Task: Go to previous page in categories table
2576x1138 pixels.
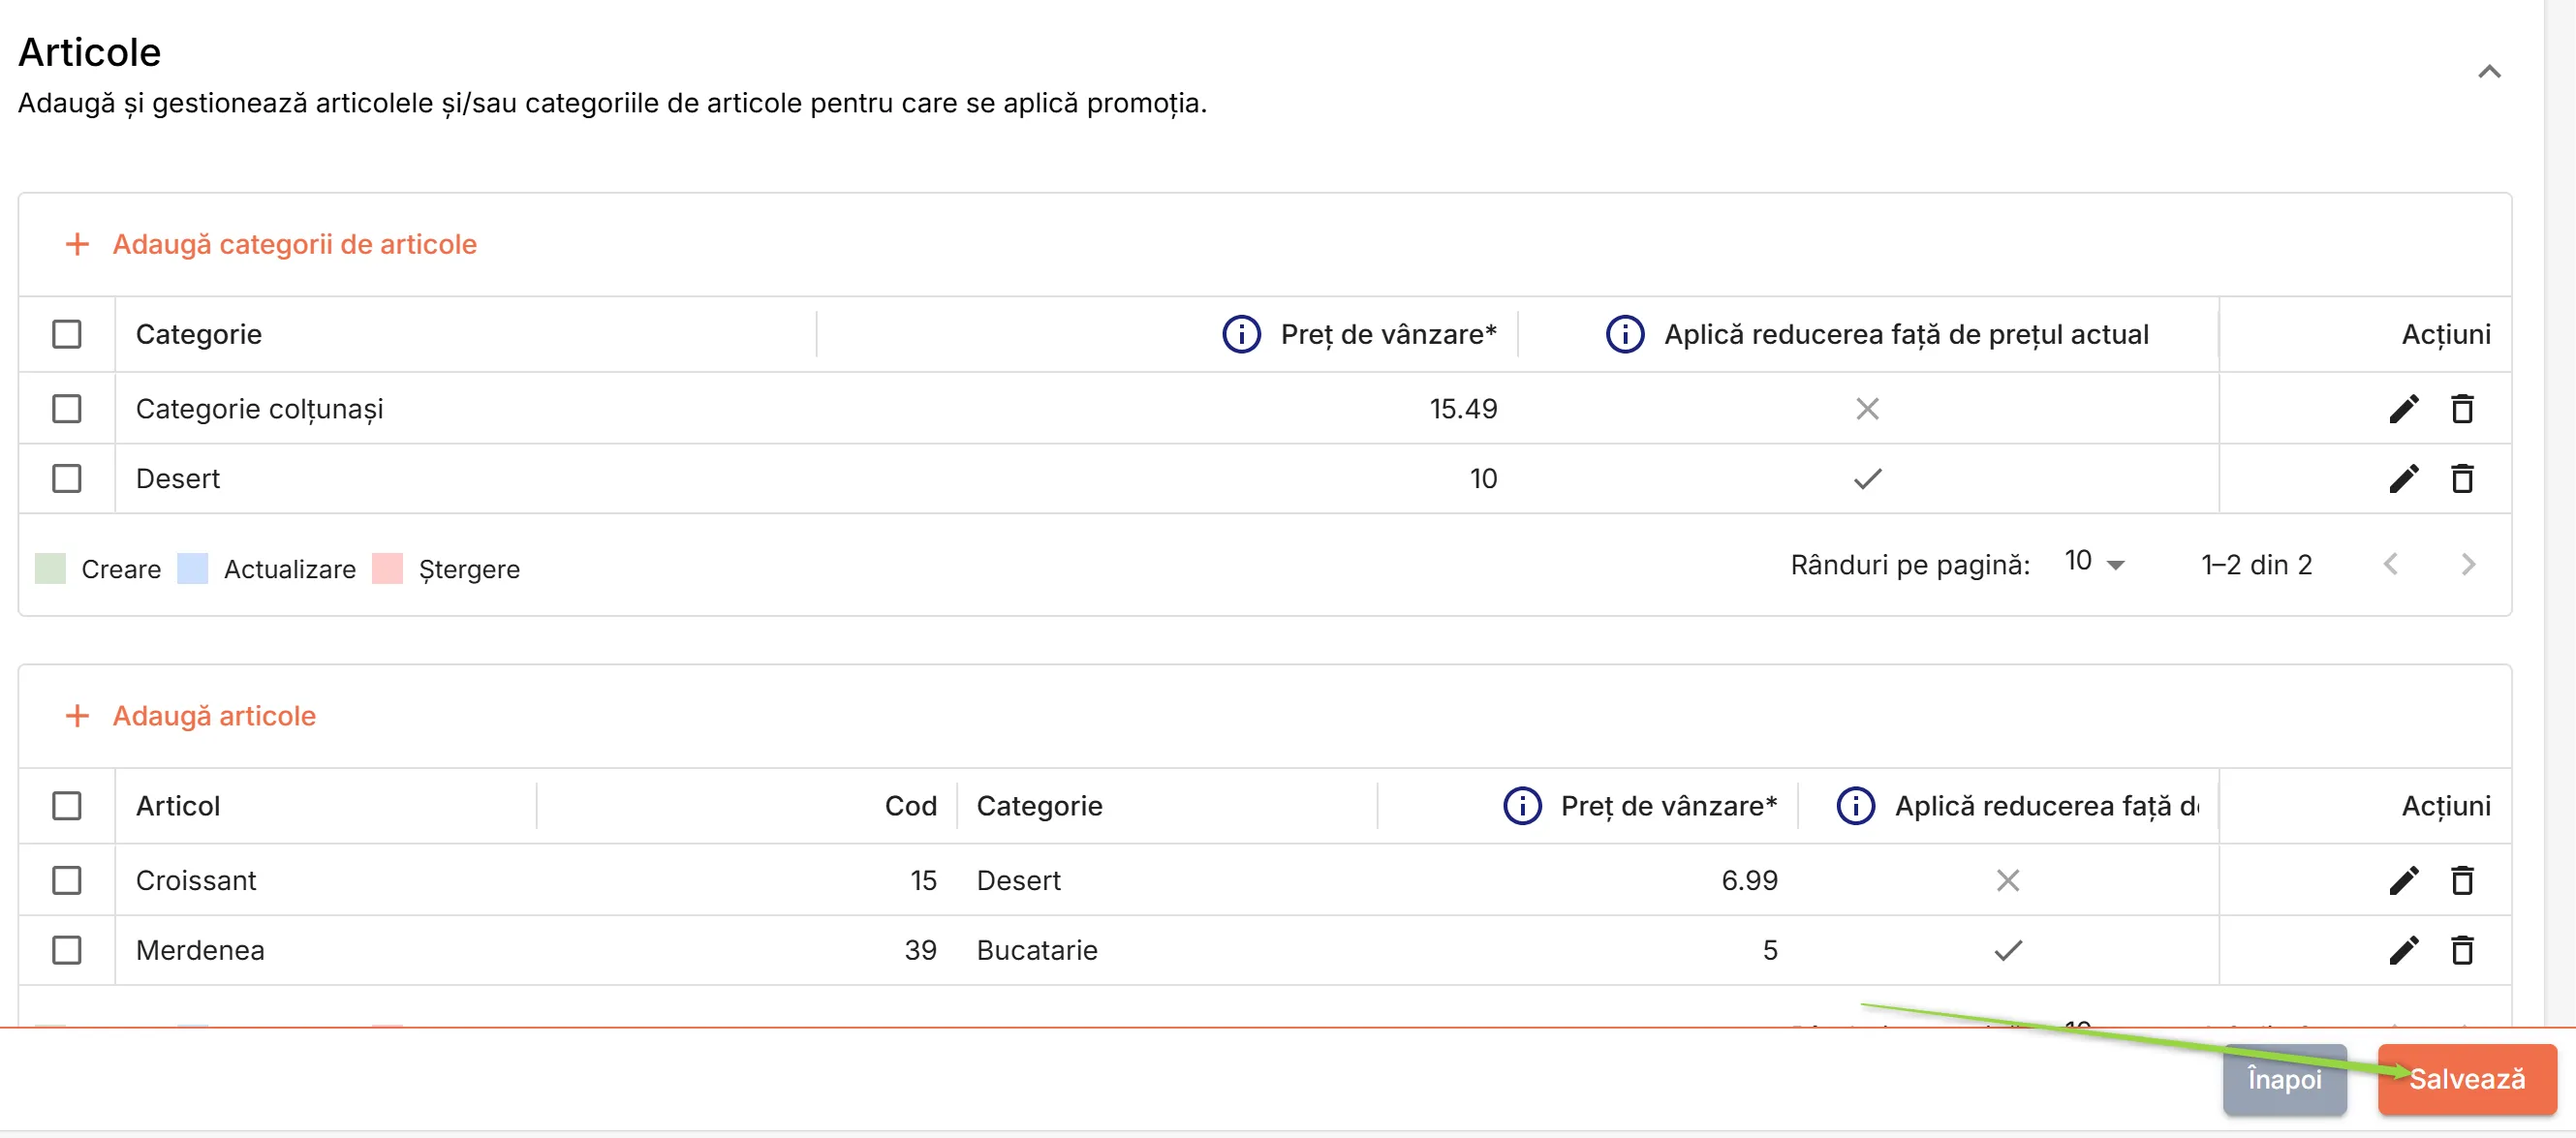Action: [2391, 565]
